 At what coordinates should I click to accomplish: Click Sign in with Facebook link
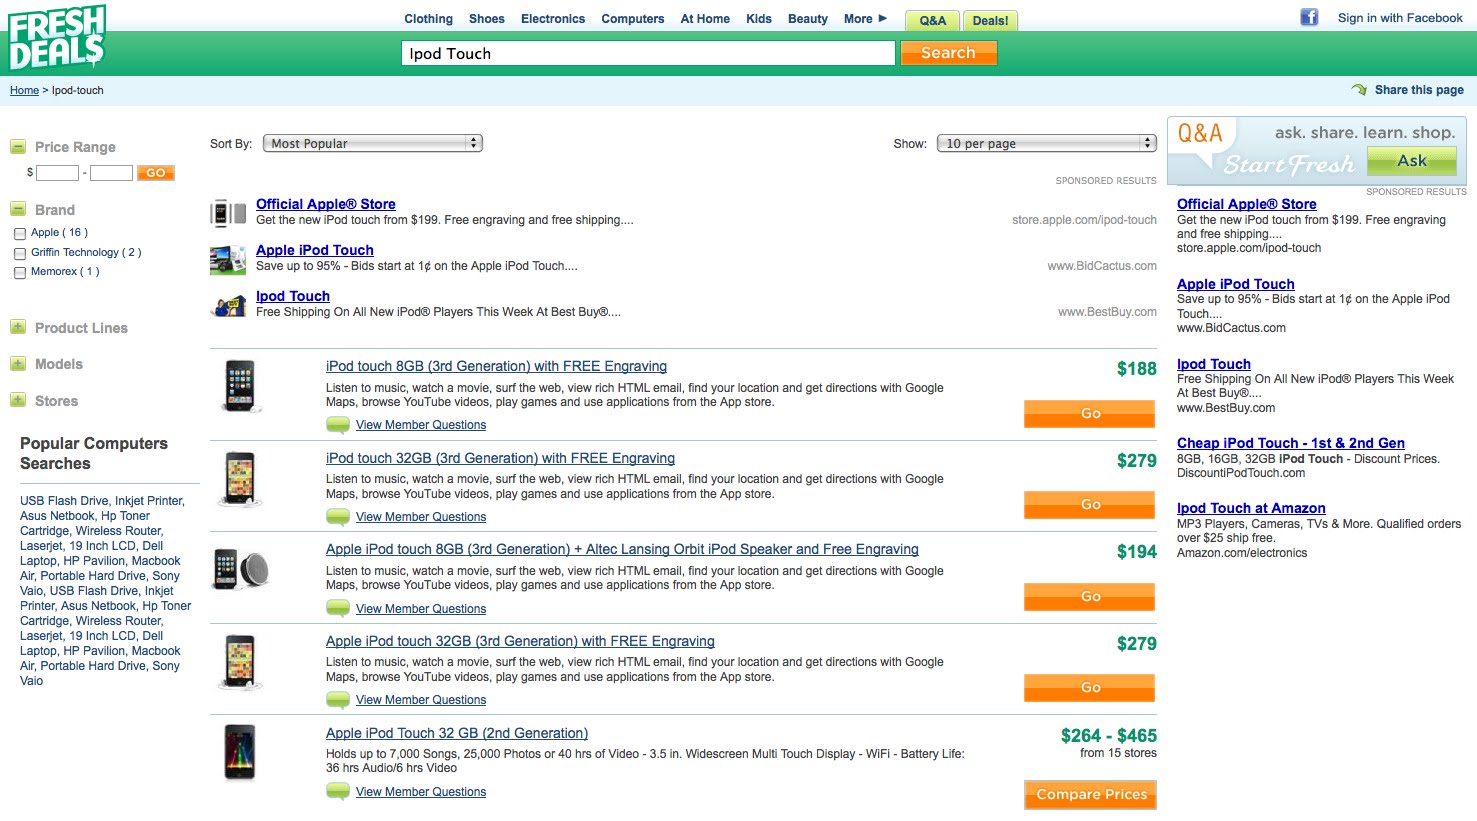pyautogui.click(x=1400, y=18)
